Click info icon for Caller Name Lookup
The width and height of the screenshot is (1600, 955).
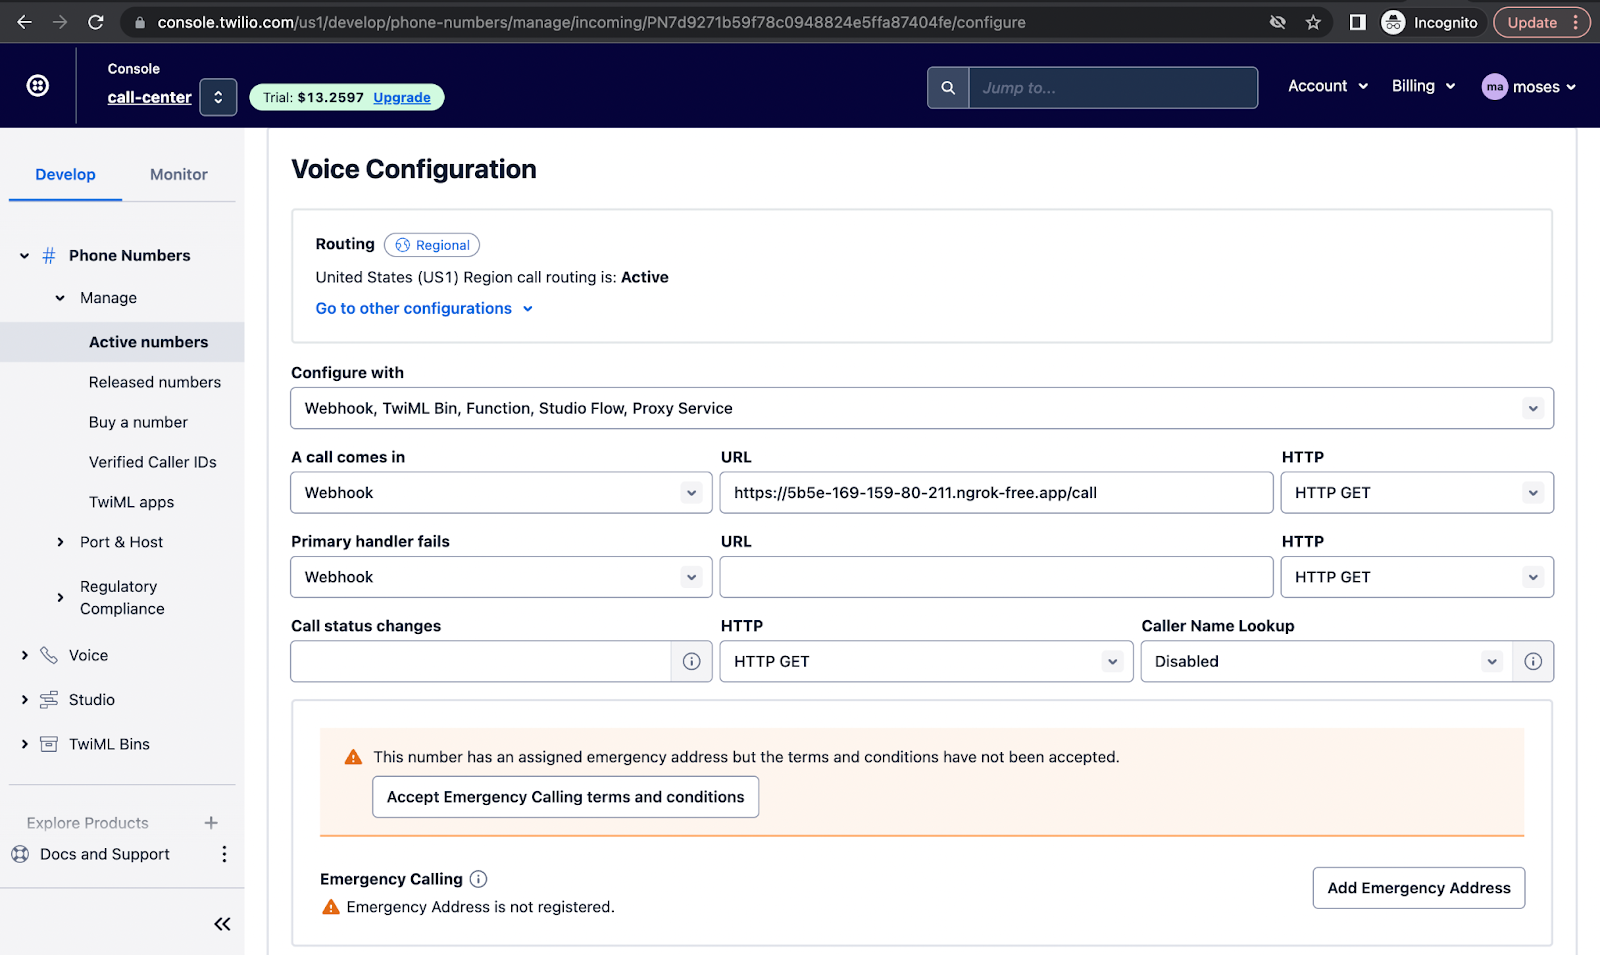1533,661
